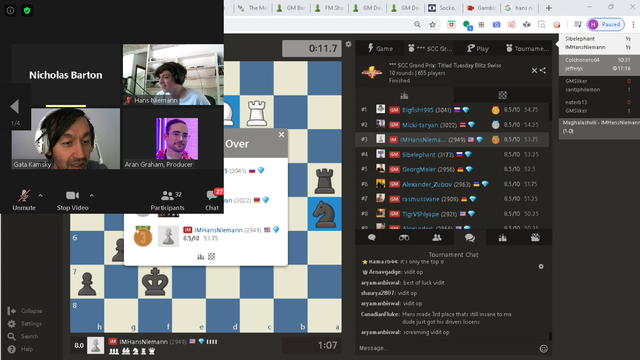Switch to the hans ni Google tab
Screen dimensions: 640x360
[519, 8]
